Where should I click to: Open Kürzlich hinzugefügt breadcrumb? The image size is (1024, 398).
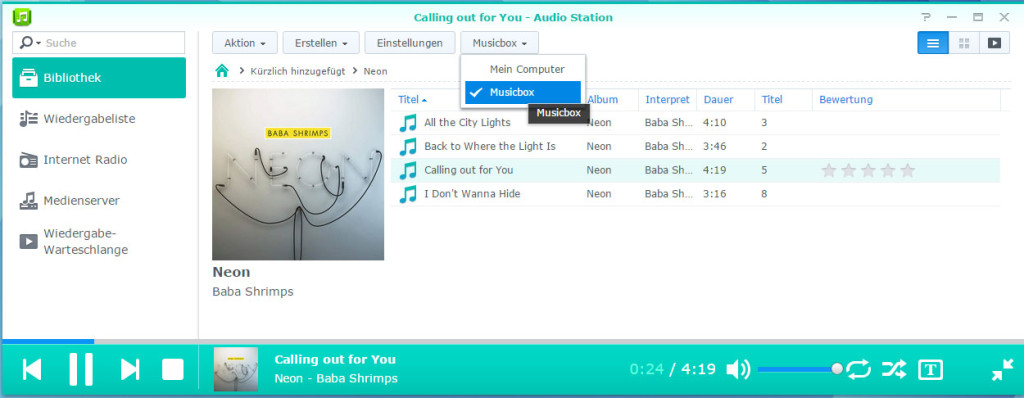pos(298,71)
